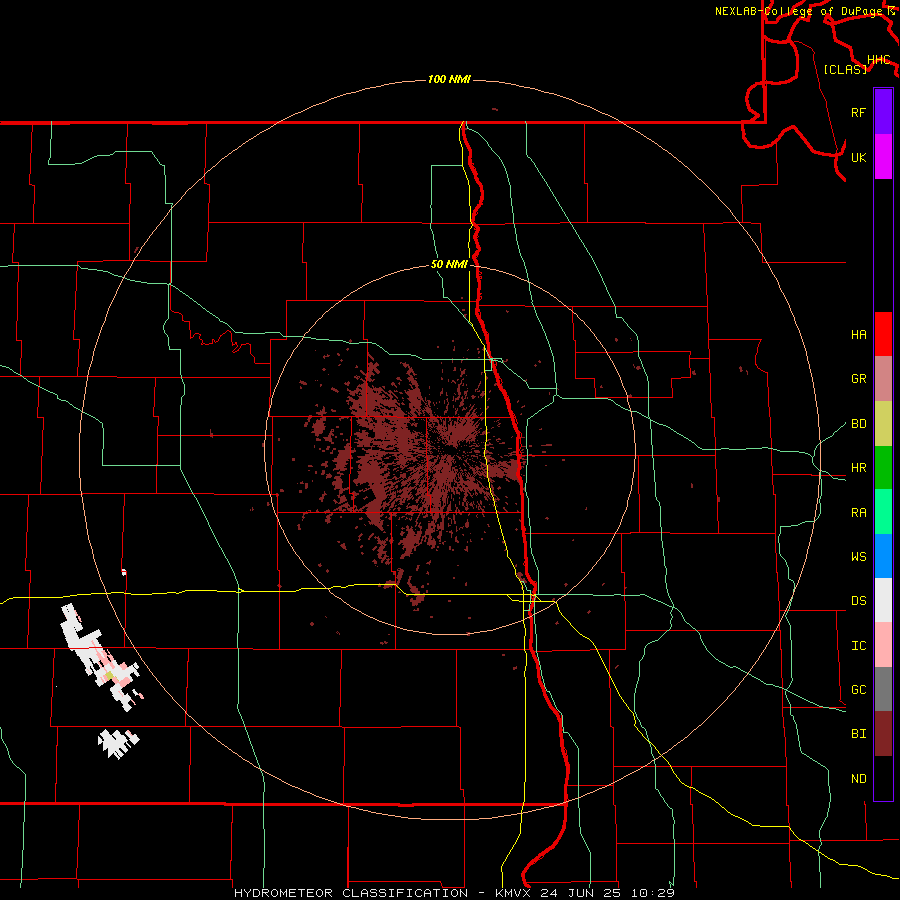Select the HR legend label

(858, 468)
